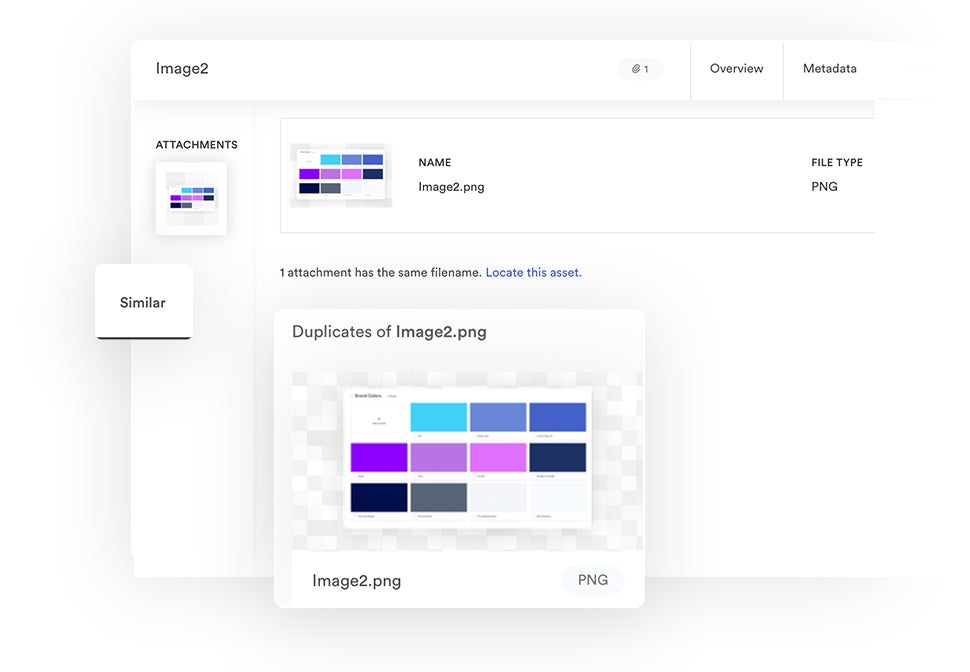Click the '1 attachment has the same filename' text

380,272
